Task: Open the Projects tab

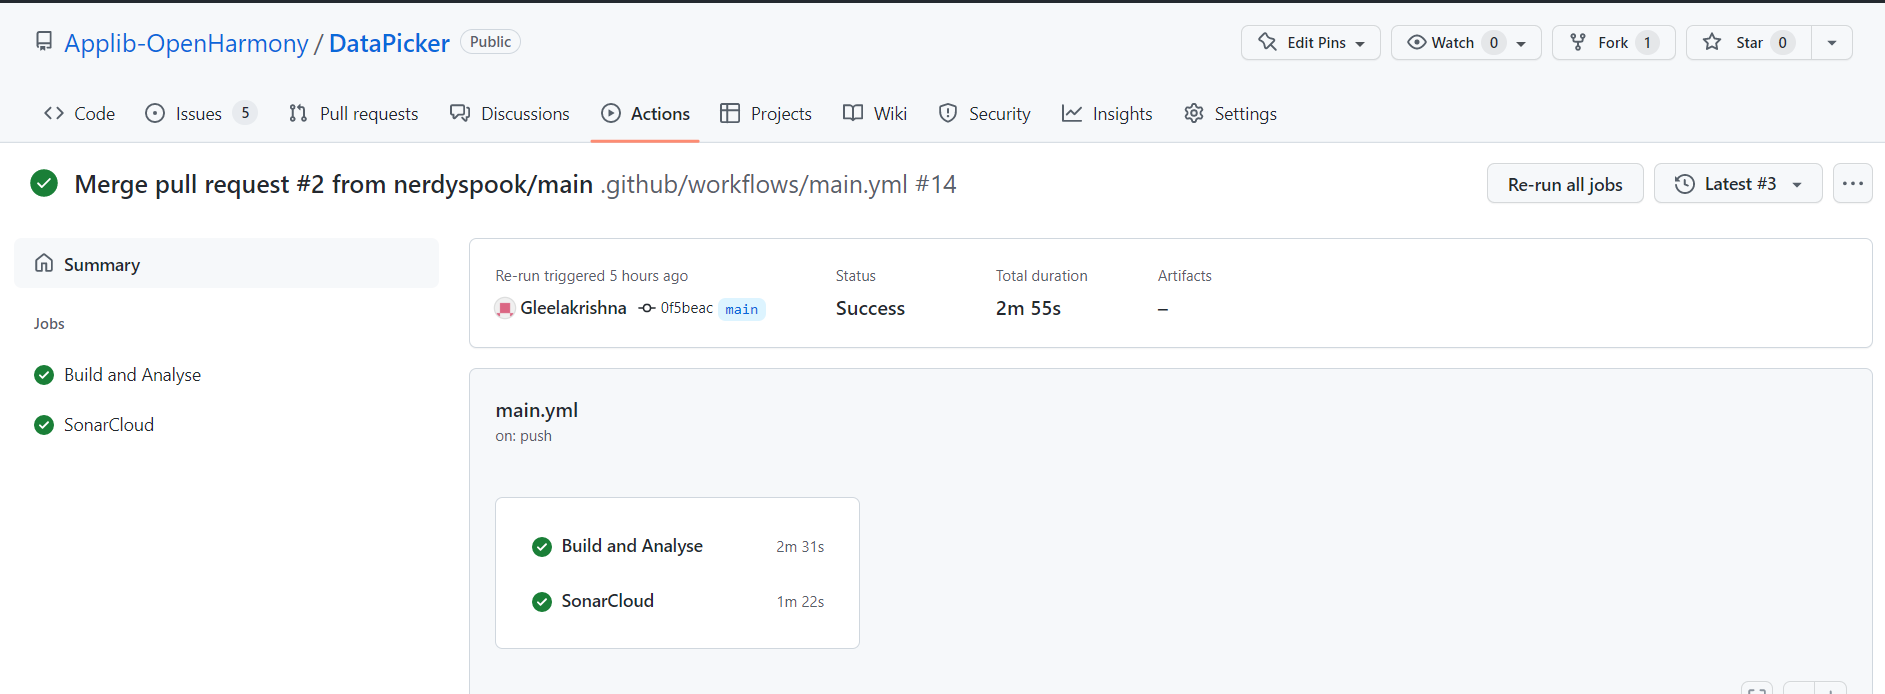Action: pyautogui.click(x=766, y=113)
